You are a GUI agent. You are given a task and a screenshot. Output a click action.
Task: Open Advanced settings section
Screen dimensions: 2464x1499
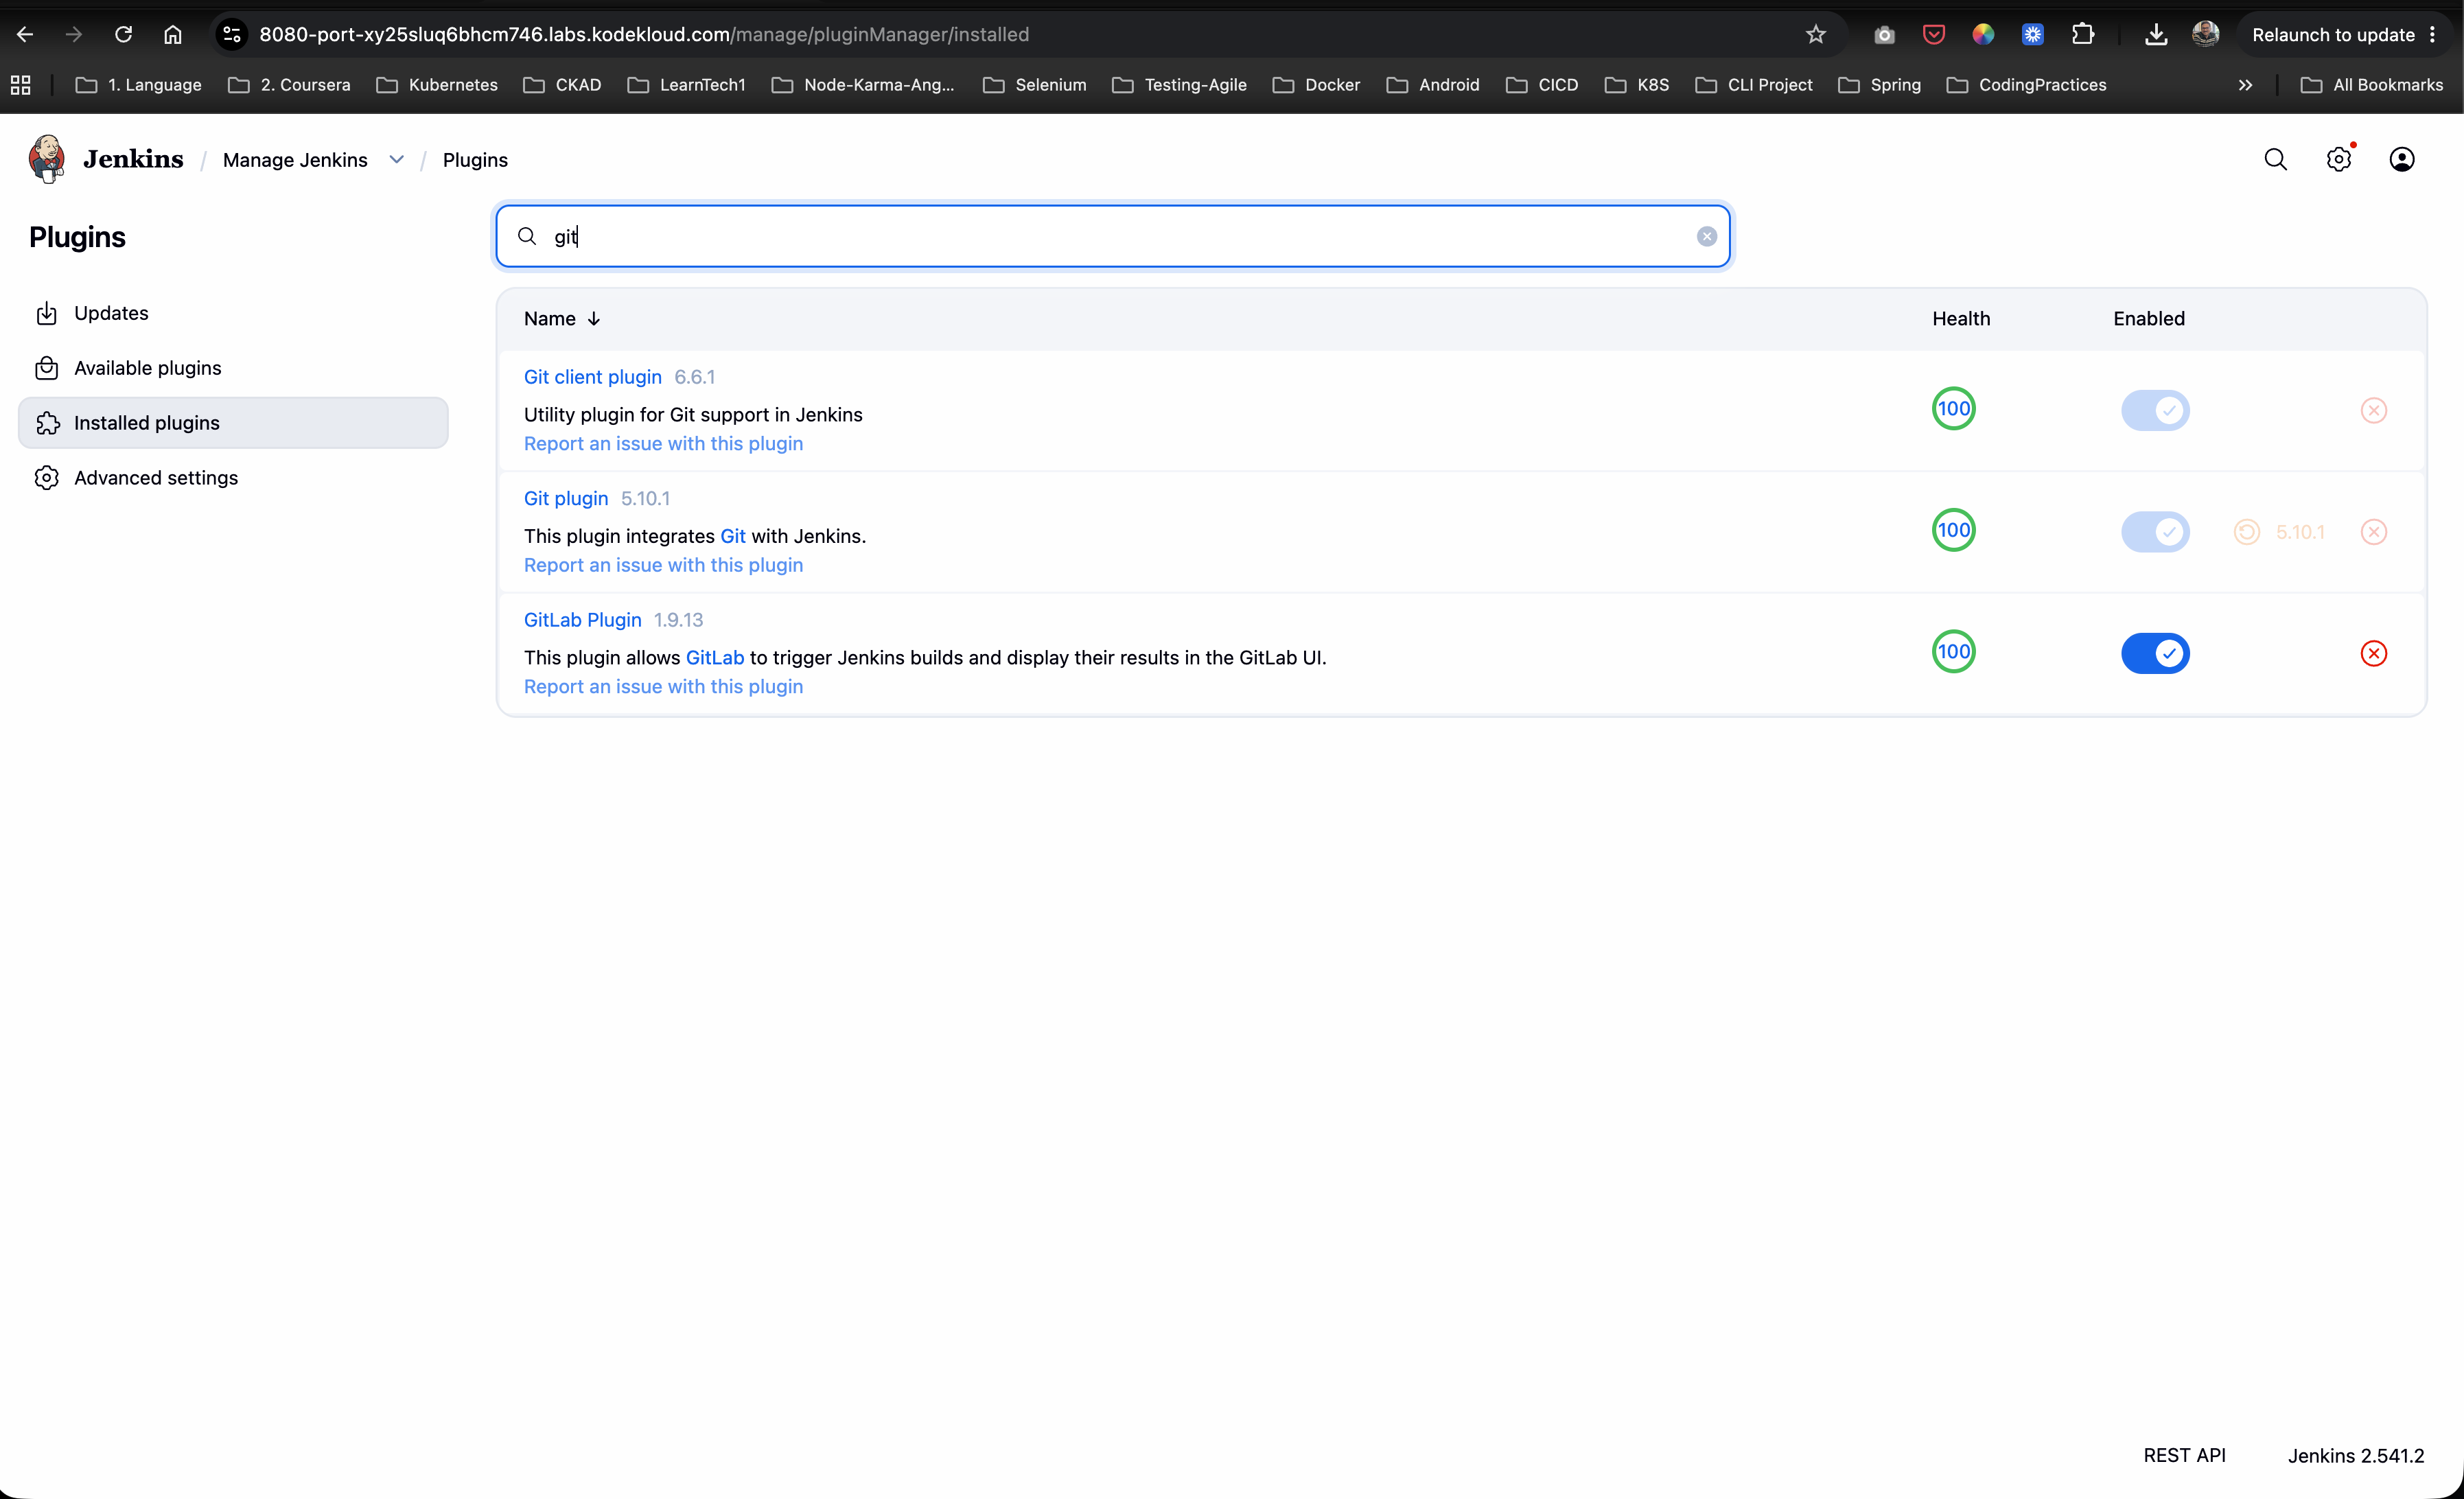tap(233, 478)
